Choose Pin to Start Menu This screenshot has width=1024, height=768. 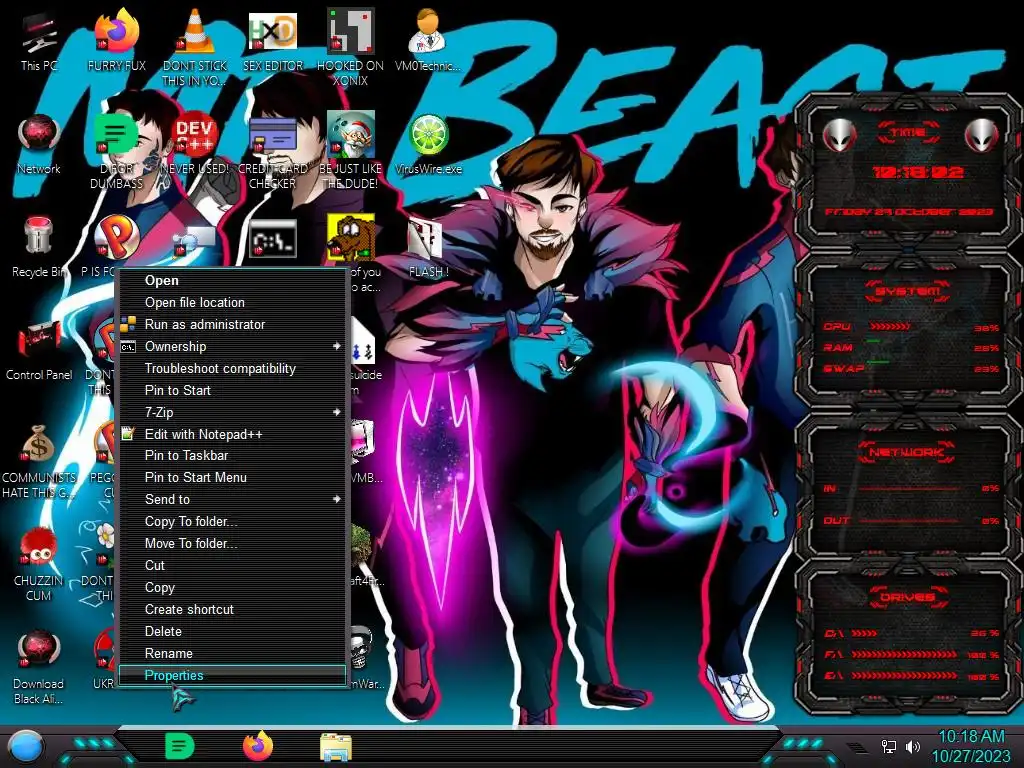[232, 477]
